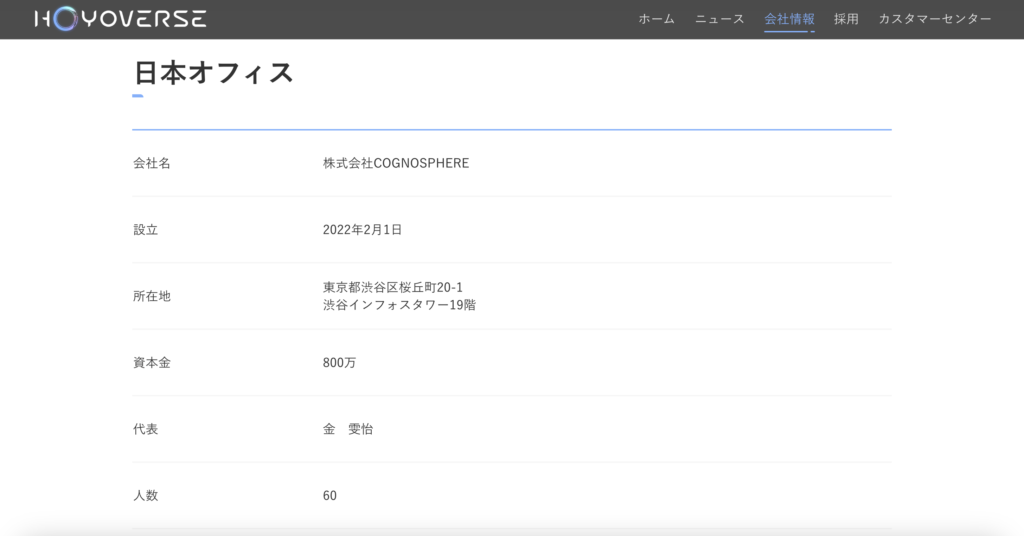This screenshot has width=1024, height=536.
Task: Click the founding date 2022年2月1日
Action: (362, 230)
